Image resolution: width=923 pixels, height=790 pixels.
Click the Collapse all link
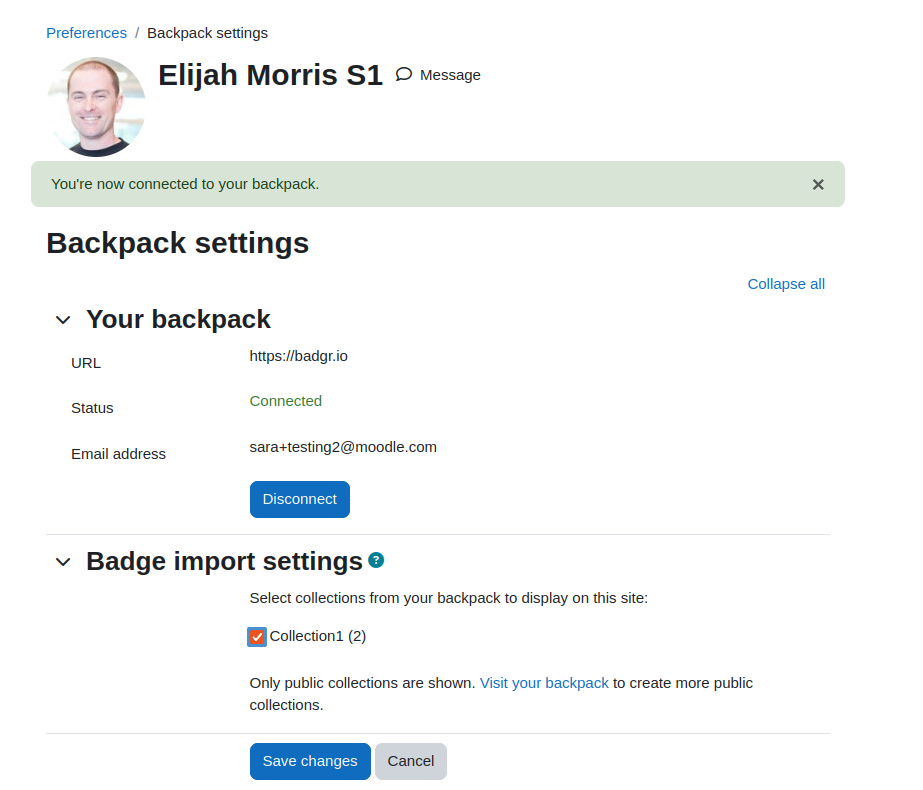[786, 284]
